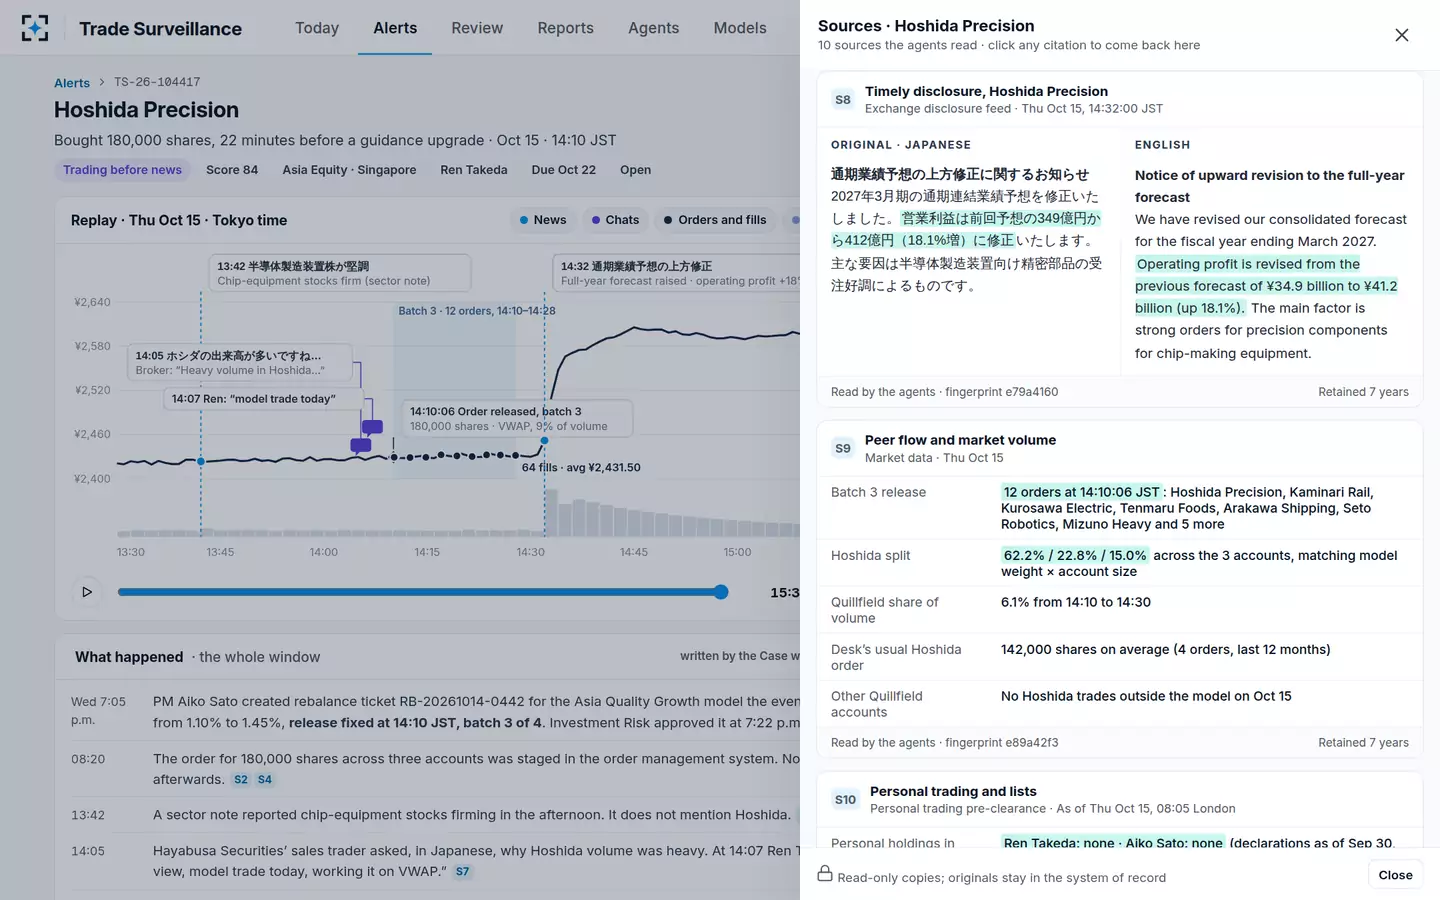Open the Reports tab
The image size is (1440, 900).
point(566,28)
